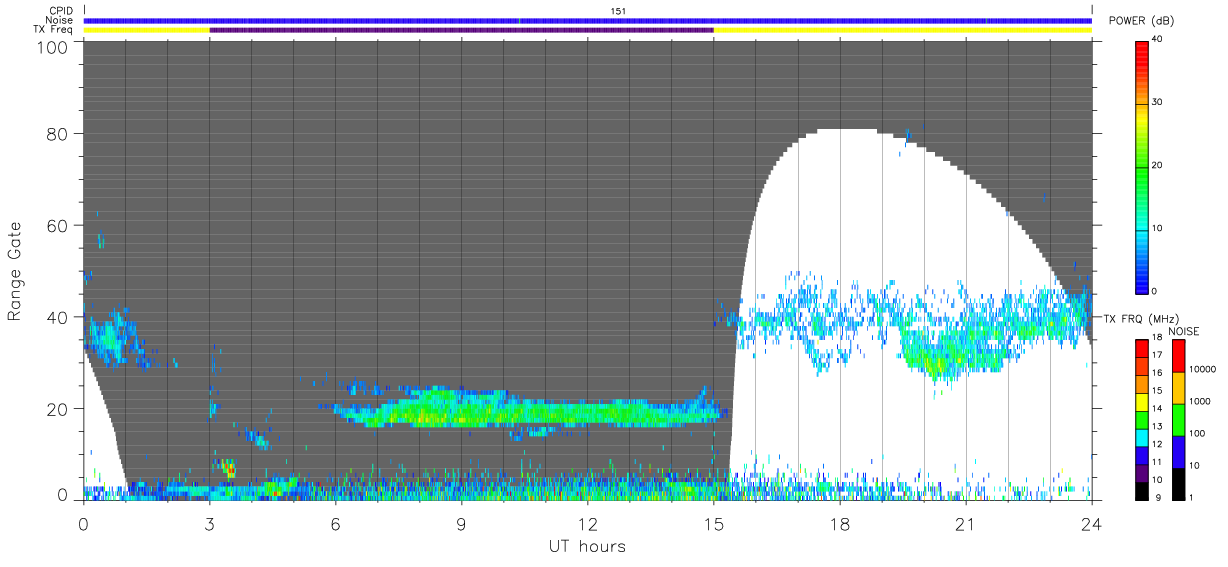The image size is (1228, 567).
Task: Click the 100 label on NOISE legend
Action: 1195,433
